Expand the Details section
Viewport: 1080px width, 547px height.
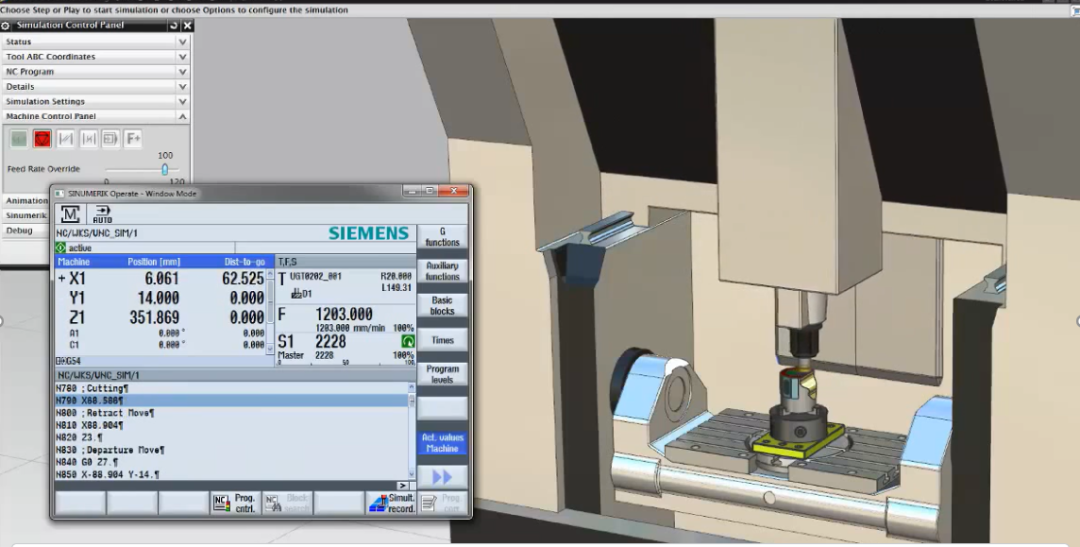pyautogui.click(x=96, y=87)
